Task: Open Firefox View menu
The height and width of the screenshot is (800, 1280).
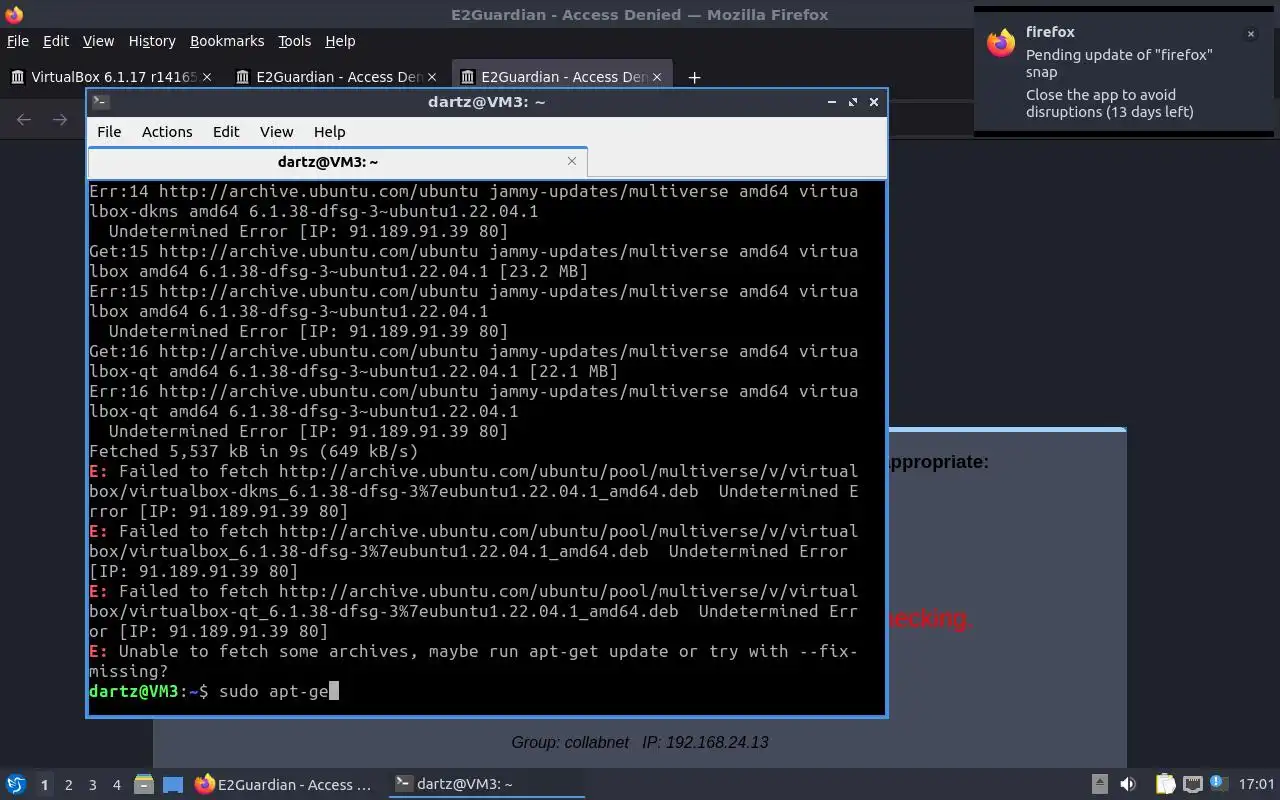Action: [98, 41]
